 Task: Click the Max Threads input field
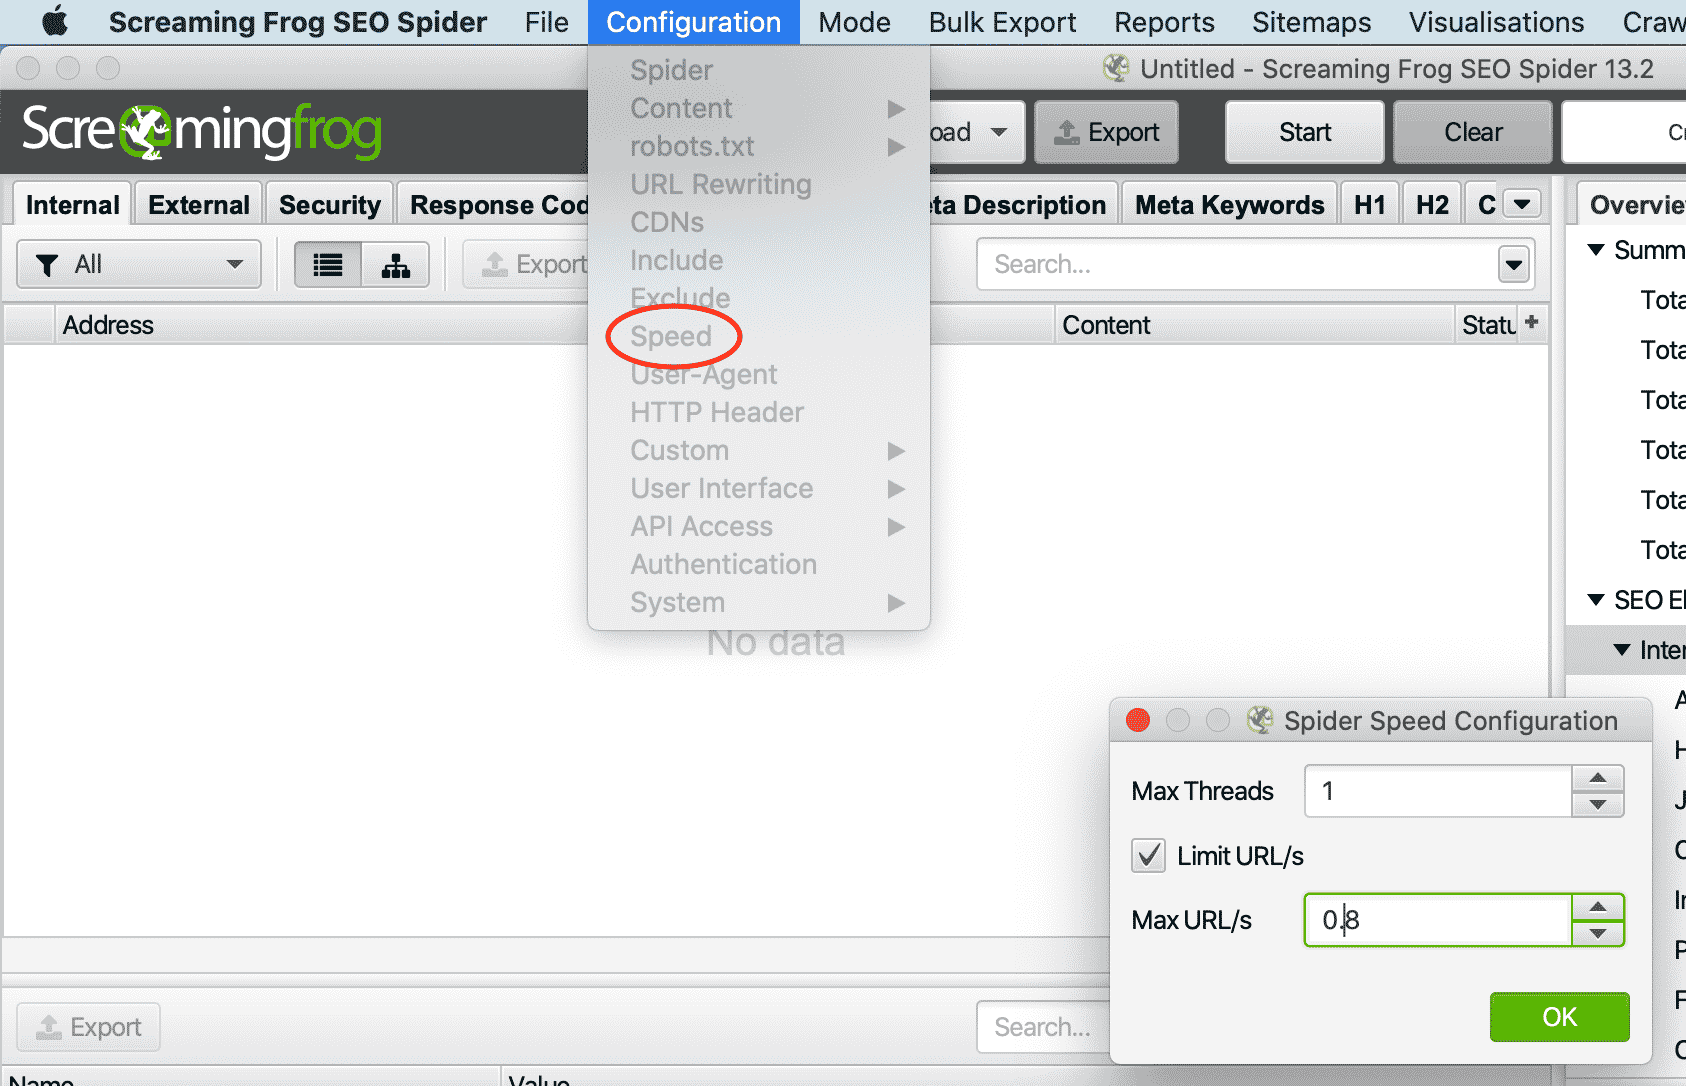click(1438, 791)
